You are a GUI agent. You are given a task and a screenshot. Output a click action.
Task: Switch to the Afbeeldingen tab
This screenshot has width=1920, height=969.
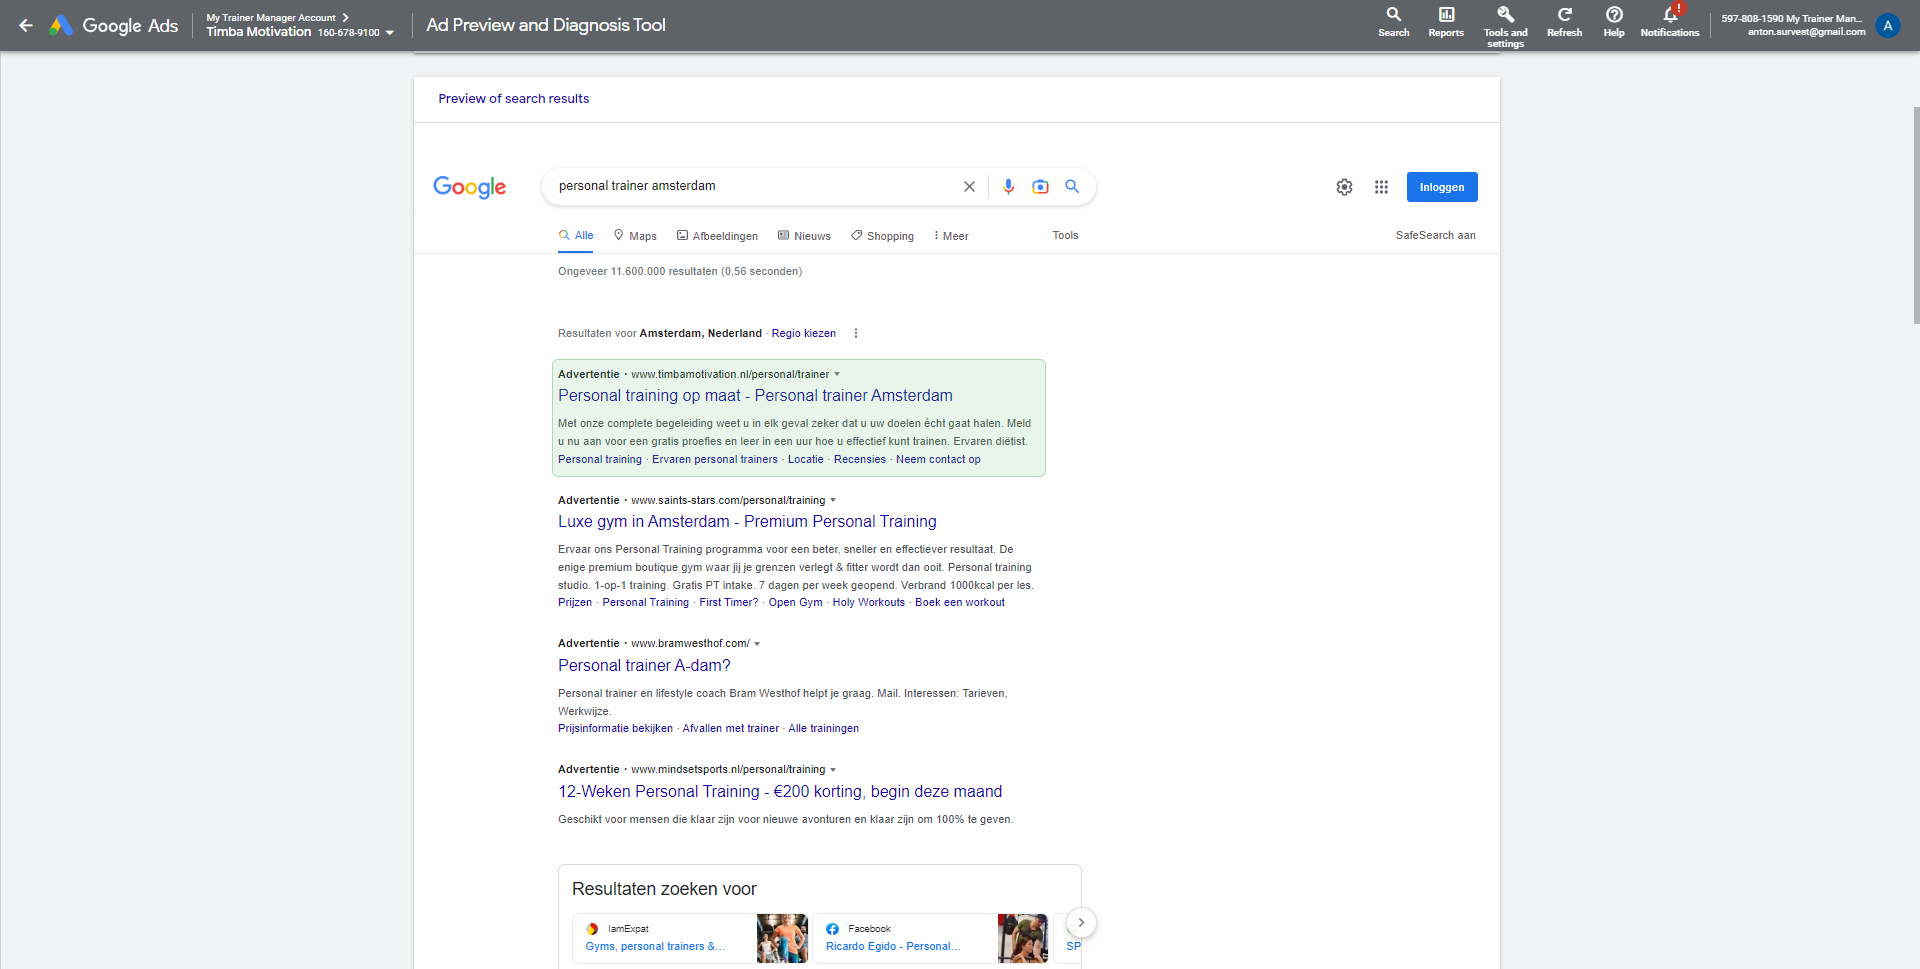[x=717, y=236]
